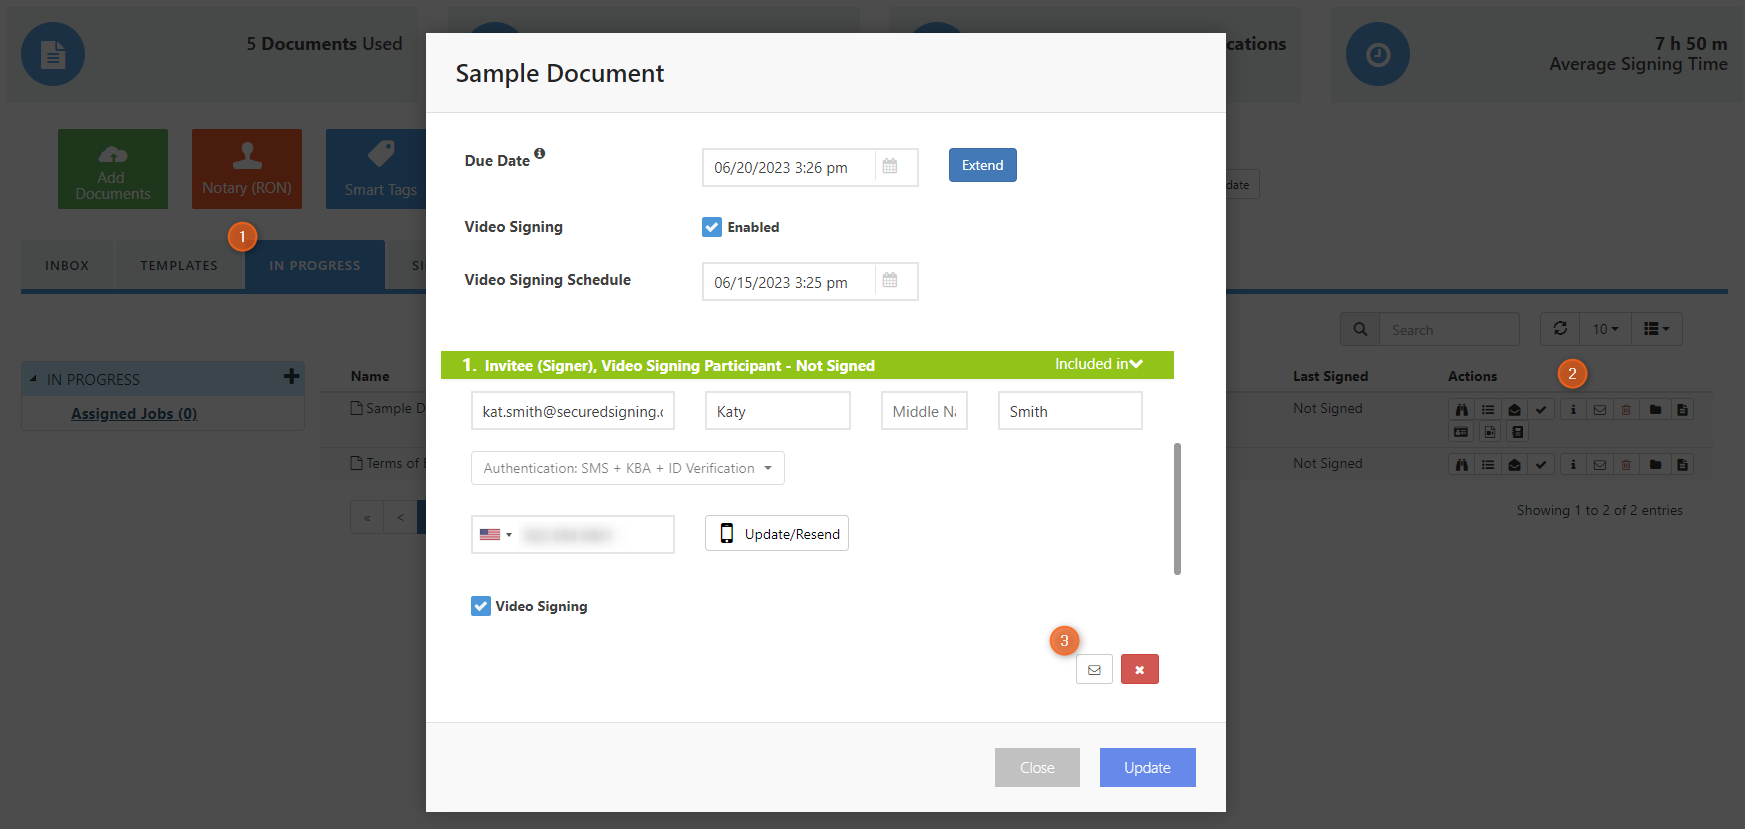Click the red trash icon in Sample Document row
Screen dimensions: 1745x829
1626,409
